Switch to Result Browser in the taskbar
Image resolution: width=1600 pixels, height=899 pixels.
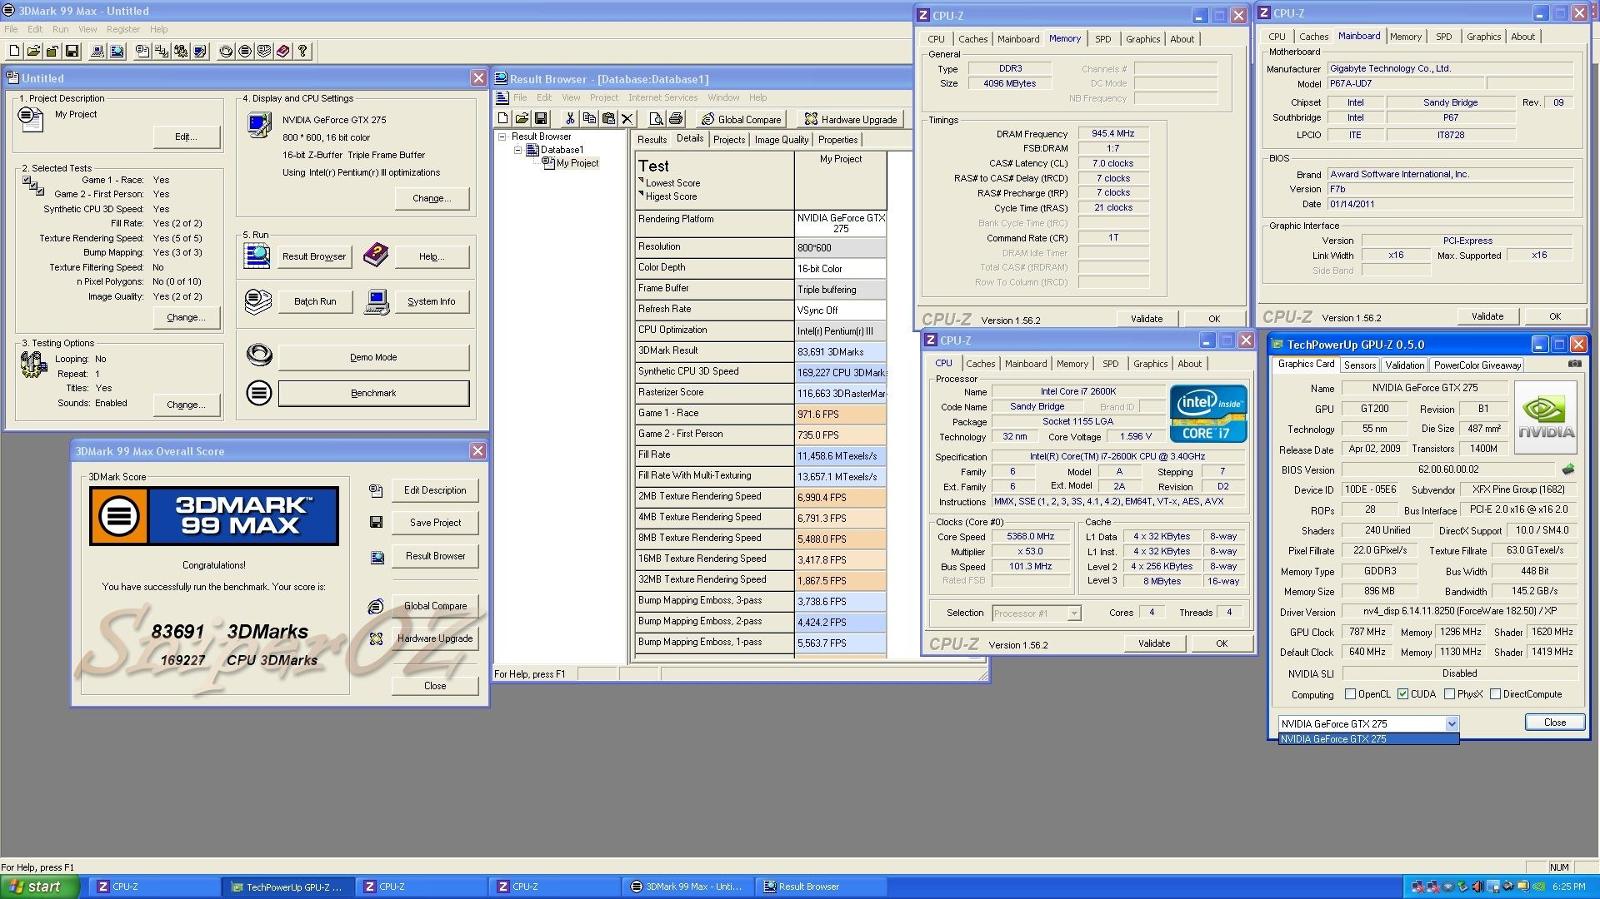tap(819, 886)
